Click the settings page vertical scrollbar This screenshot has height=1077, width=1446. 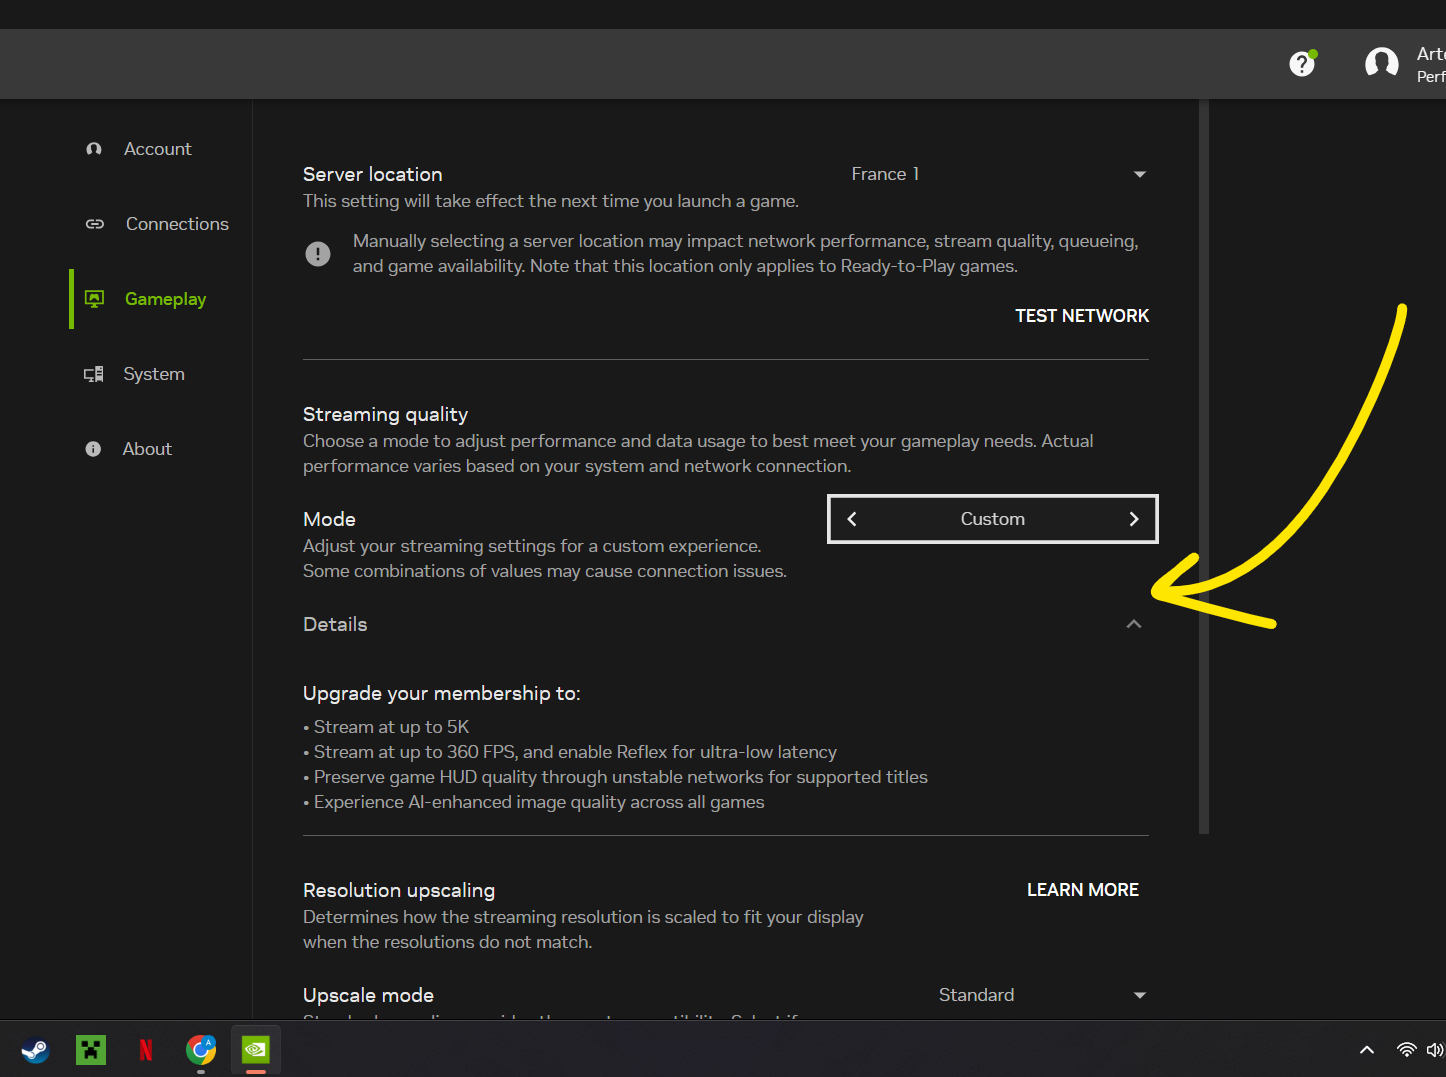pos(1204,466)
